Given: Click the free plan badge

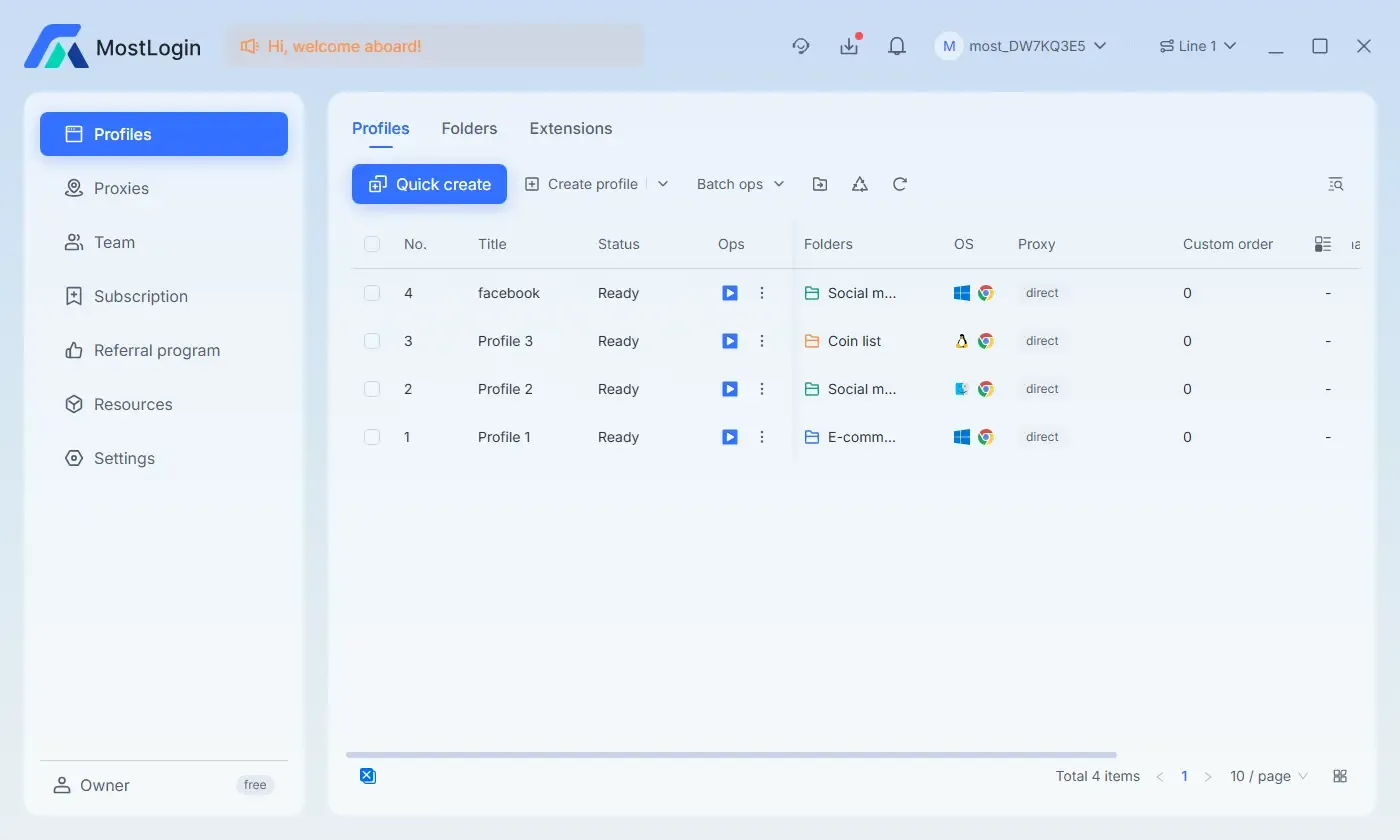Looking at the screenshot, I should pos(255,785).
